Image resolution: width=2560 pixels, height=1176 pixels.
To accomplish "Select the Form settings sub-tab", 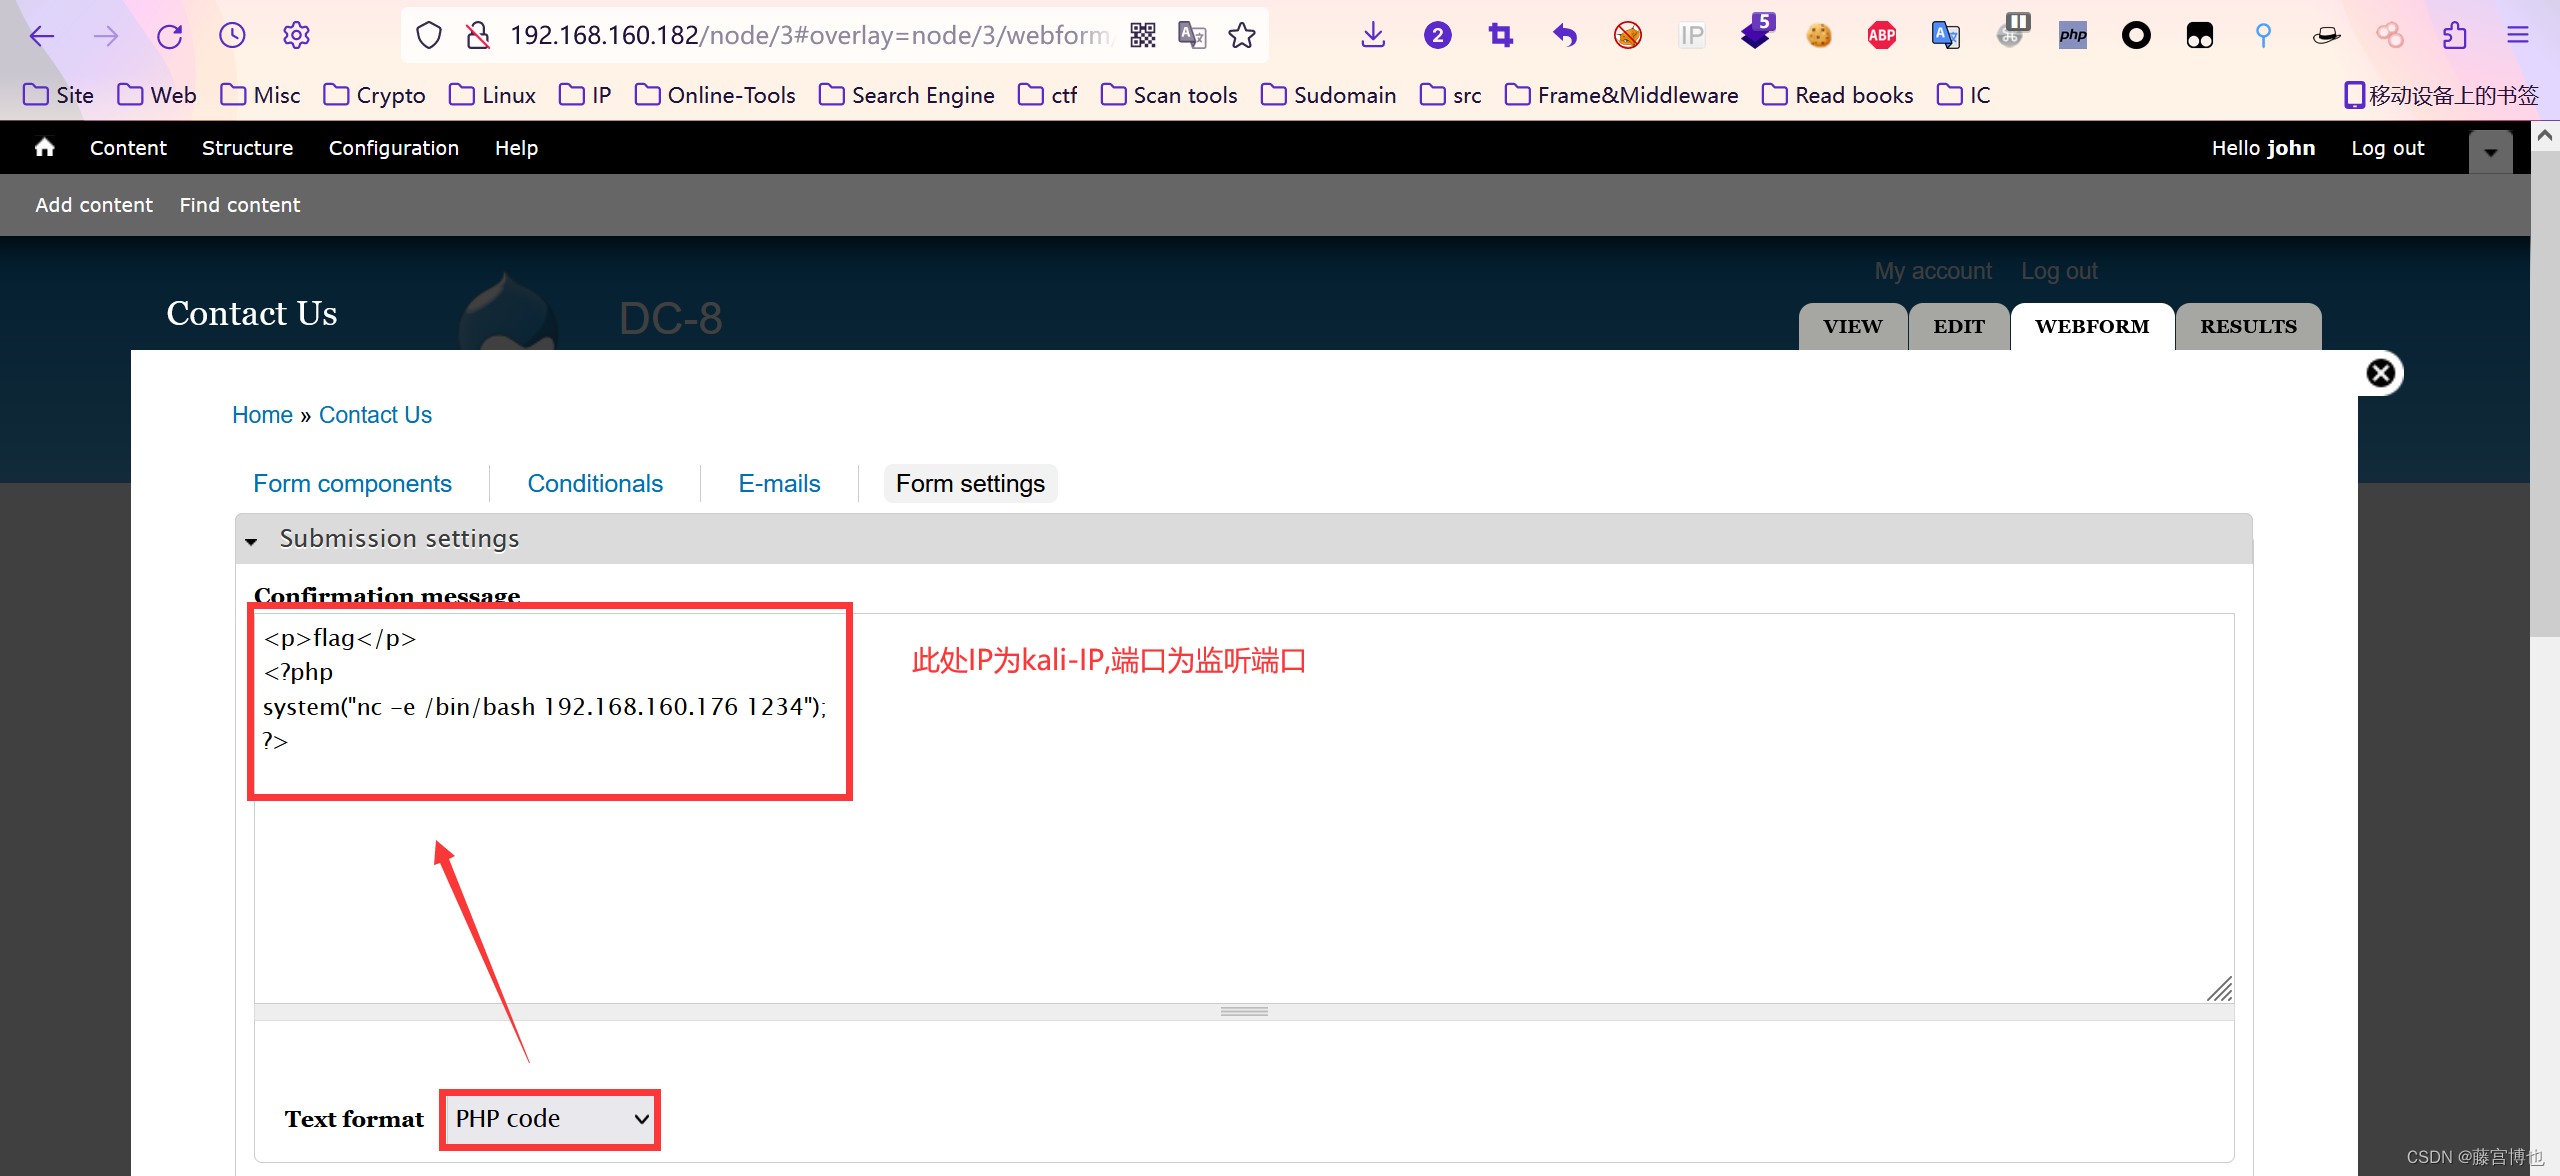I will click(x=970, y=484).
